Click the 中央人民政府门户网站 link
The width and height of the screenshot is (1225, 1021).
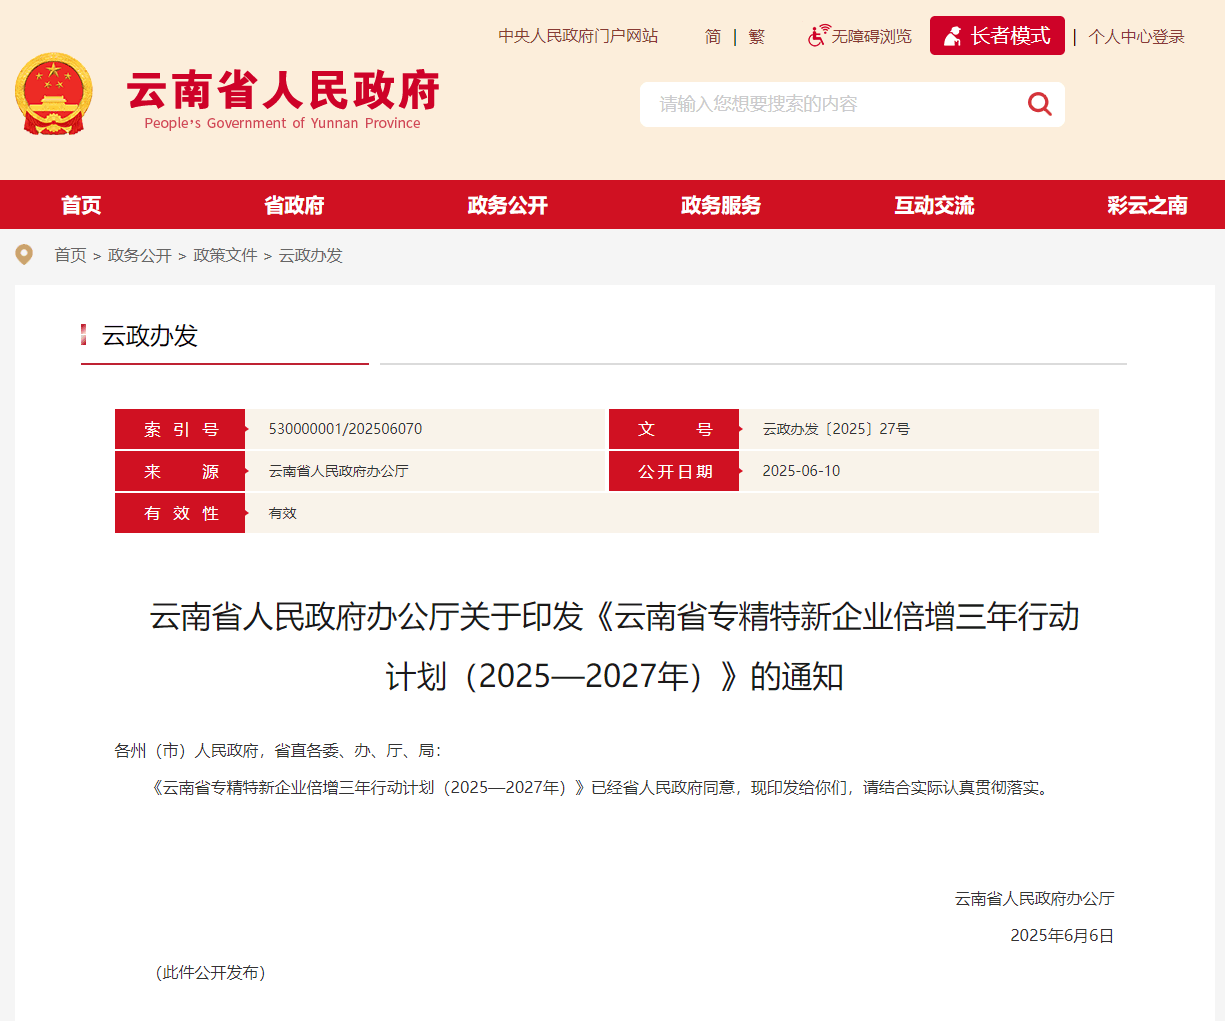pyautogui.click(x=578, y=36)
